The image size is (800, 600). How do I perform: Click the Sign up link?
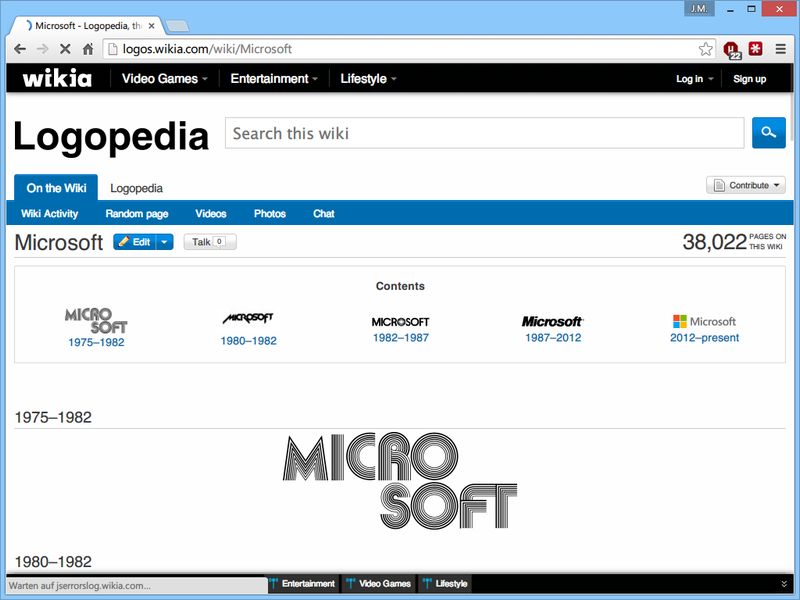tap(749, 79)
